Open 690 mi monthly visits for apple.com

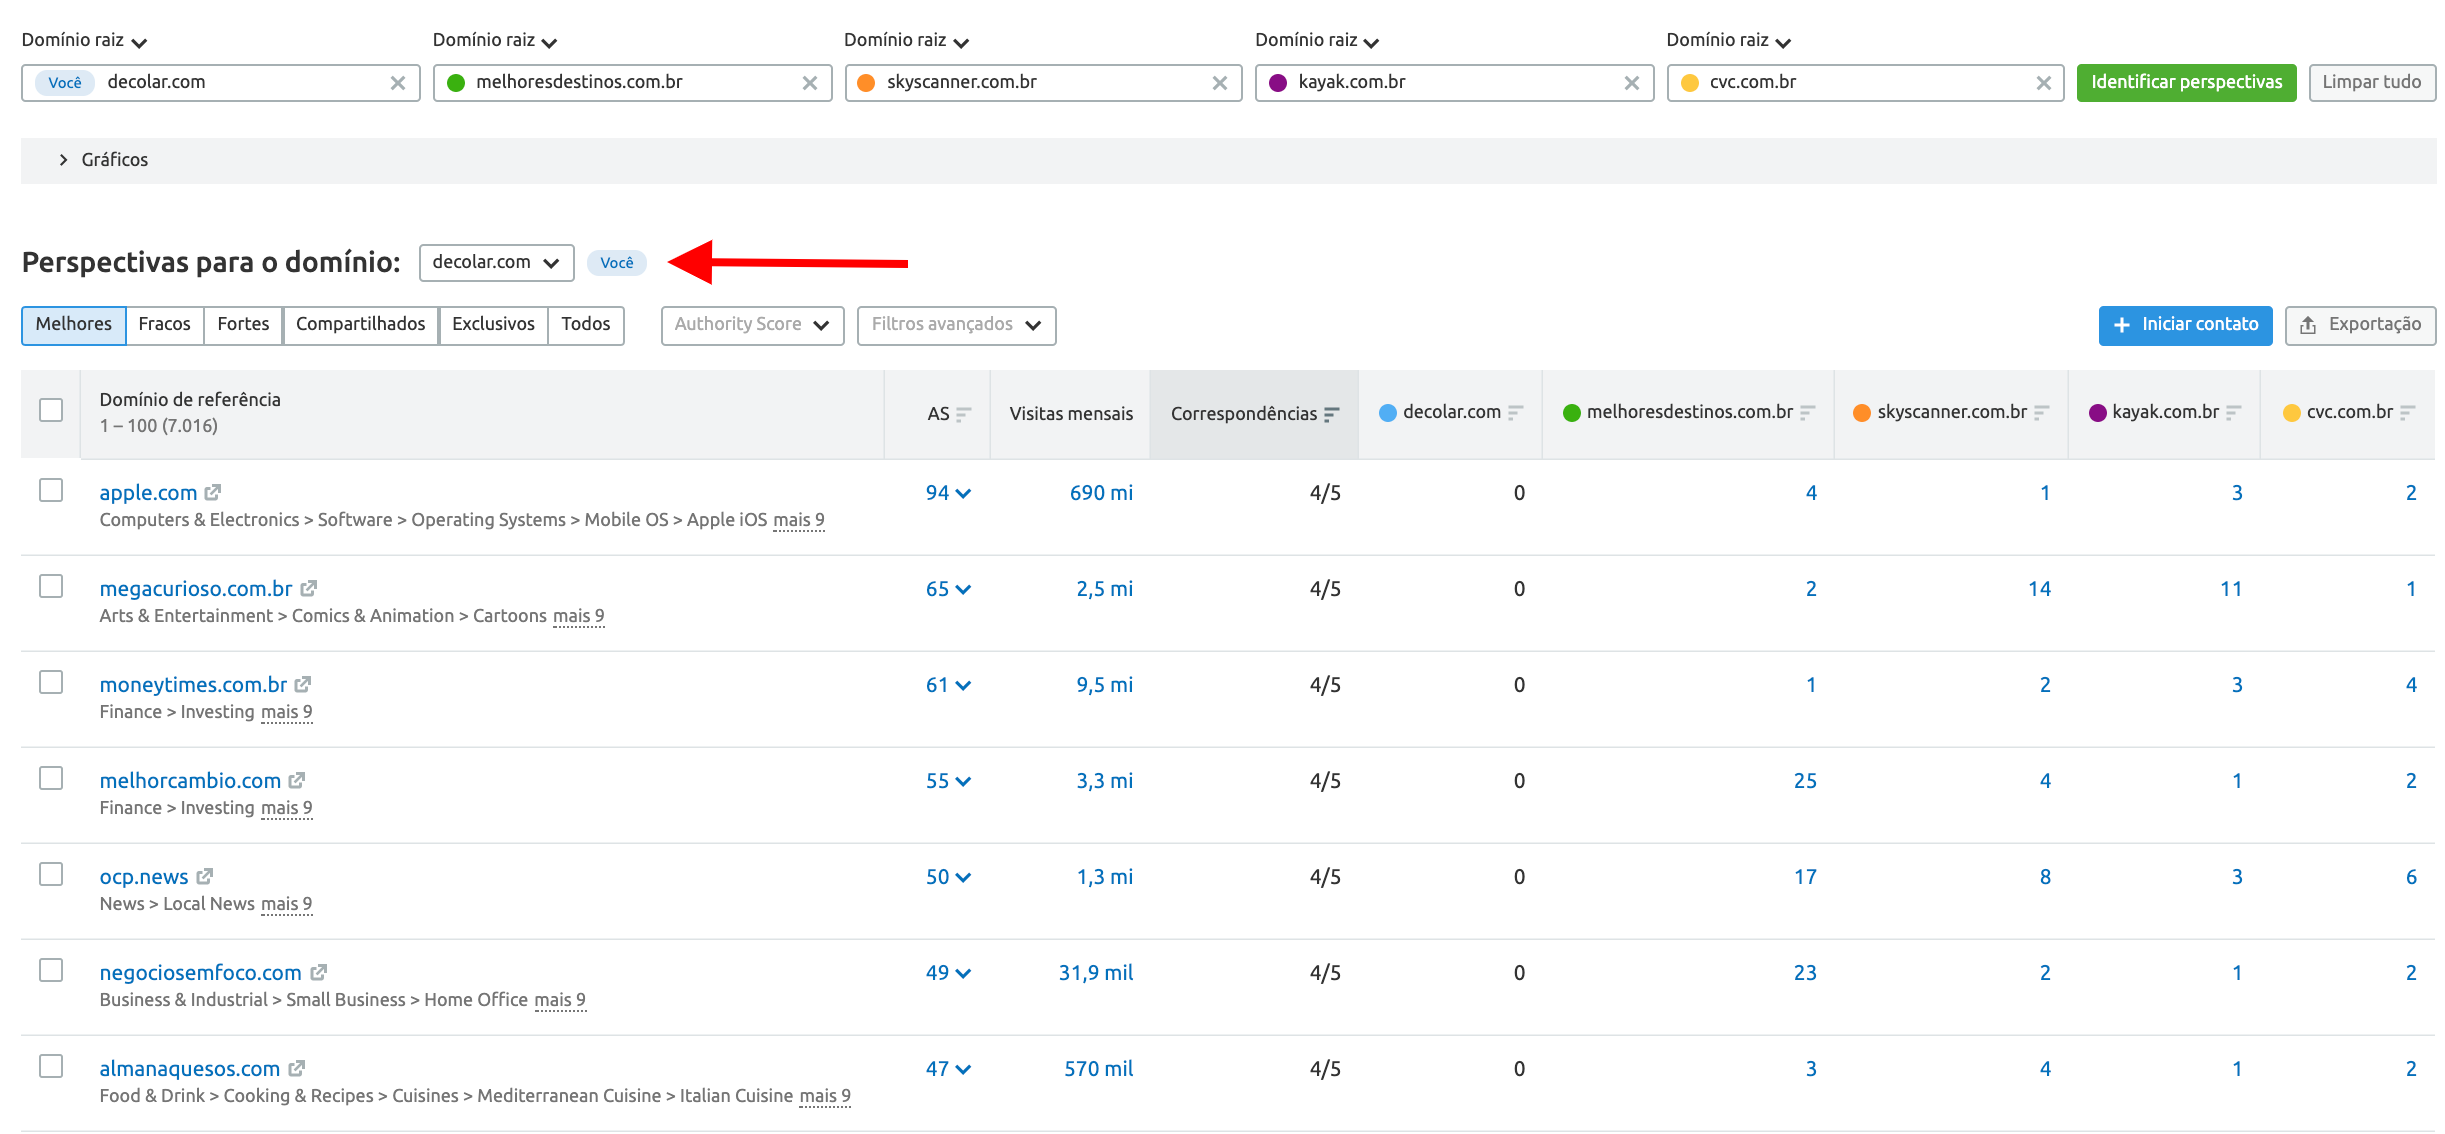(x=1101, y=493)
